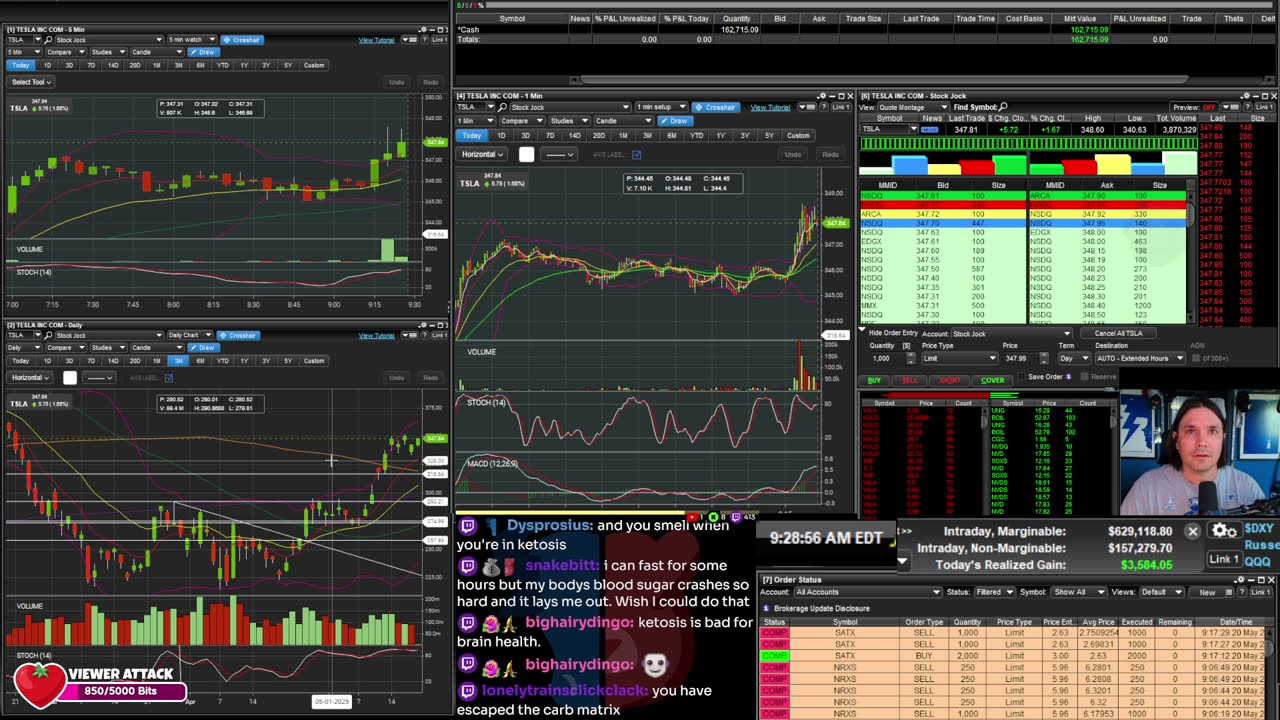Toggle Crosshair in the 1 Min chart
The height and width of the screenshot is (720, 1280).
pos(716,107)
